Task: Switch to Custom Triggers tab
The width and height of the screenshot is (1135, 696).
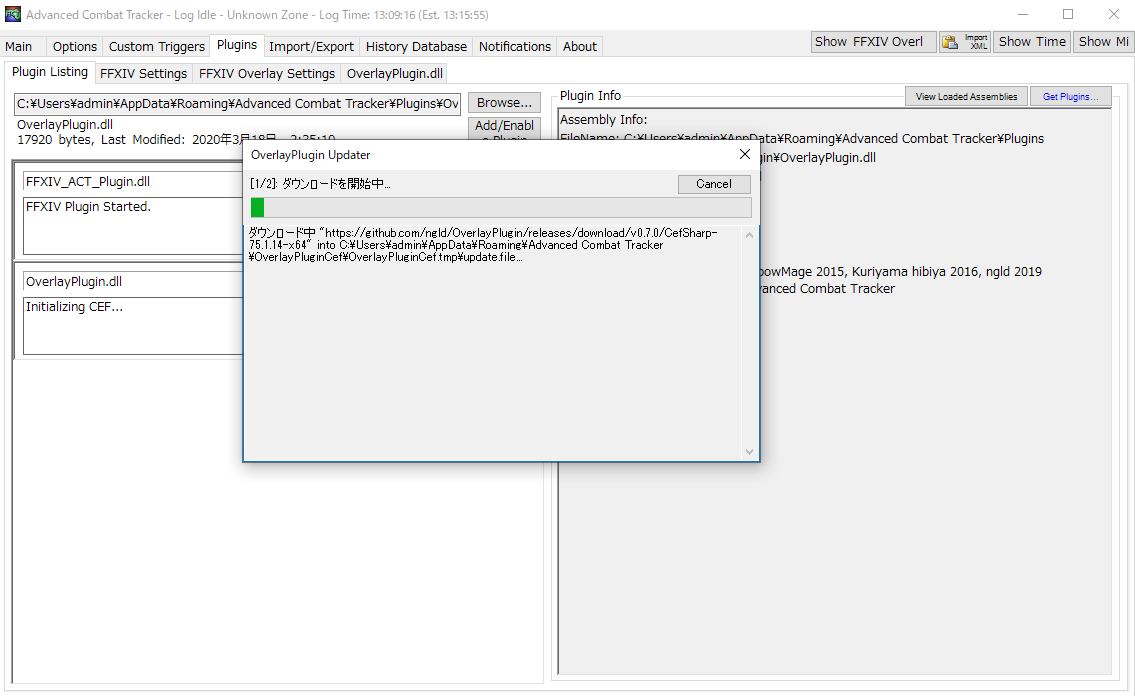Action: click(156, 46)
